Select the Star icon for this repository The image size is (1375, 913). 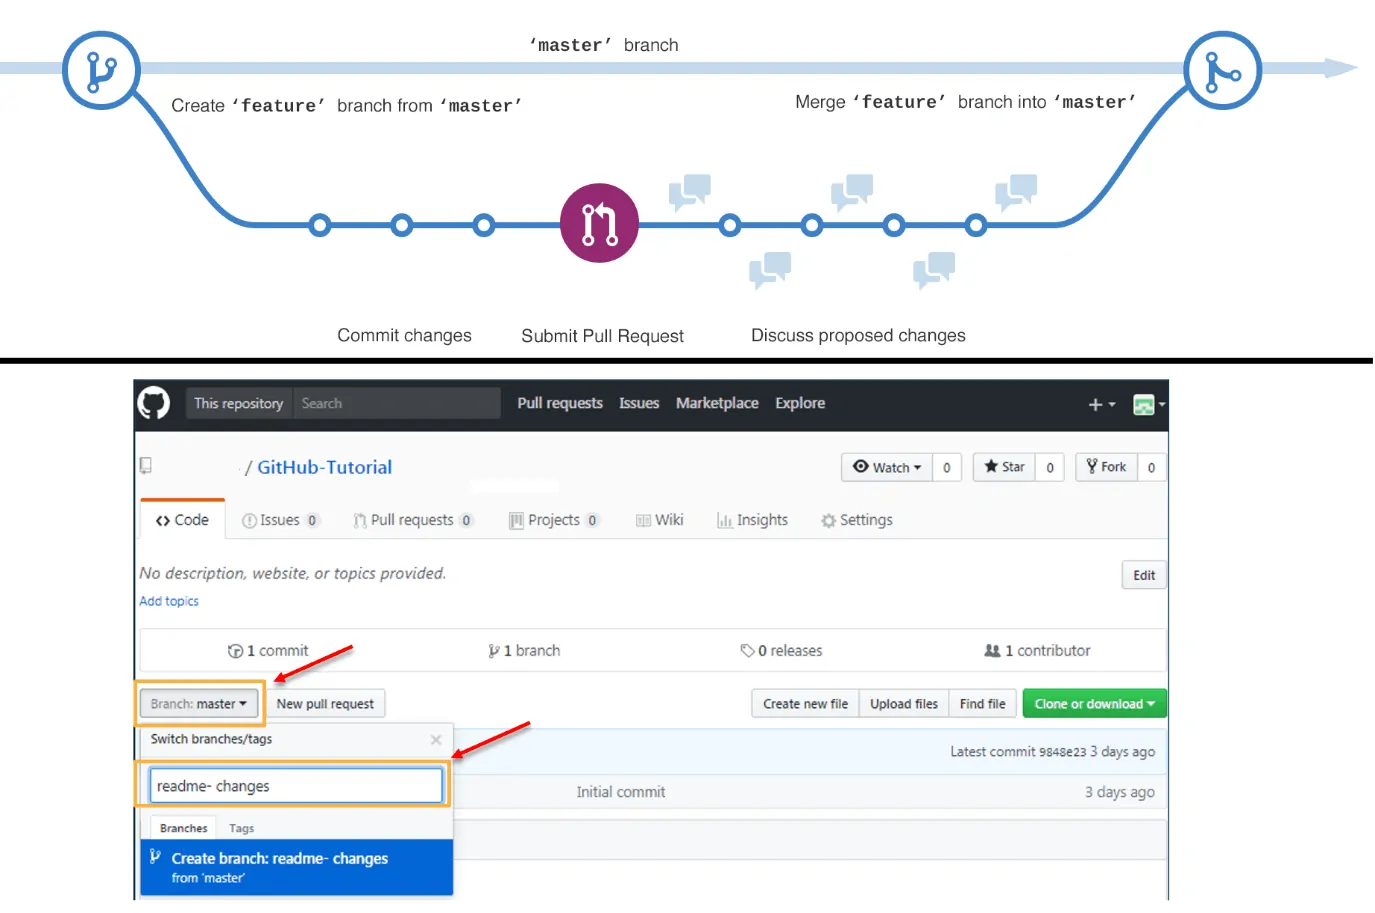(x=990, y=467)
